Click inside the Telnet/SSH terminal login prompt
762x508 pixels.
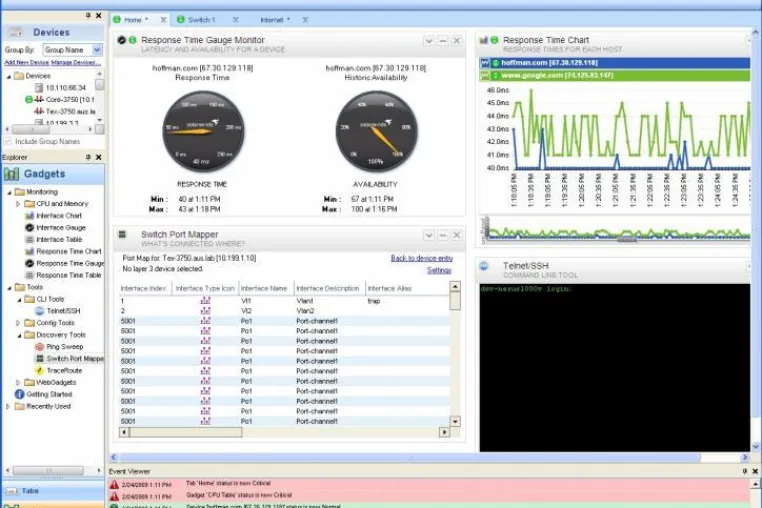click(x=526, y=289)
